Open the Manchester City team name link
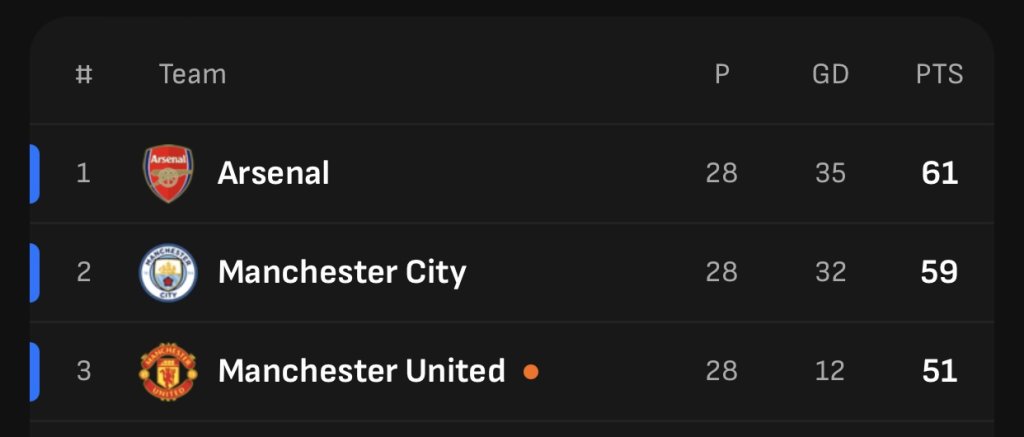This screenshot has height=437, width=1024. click(342, 272)
